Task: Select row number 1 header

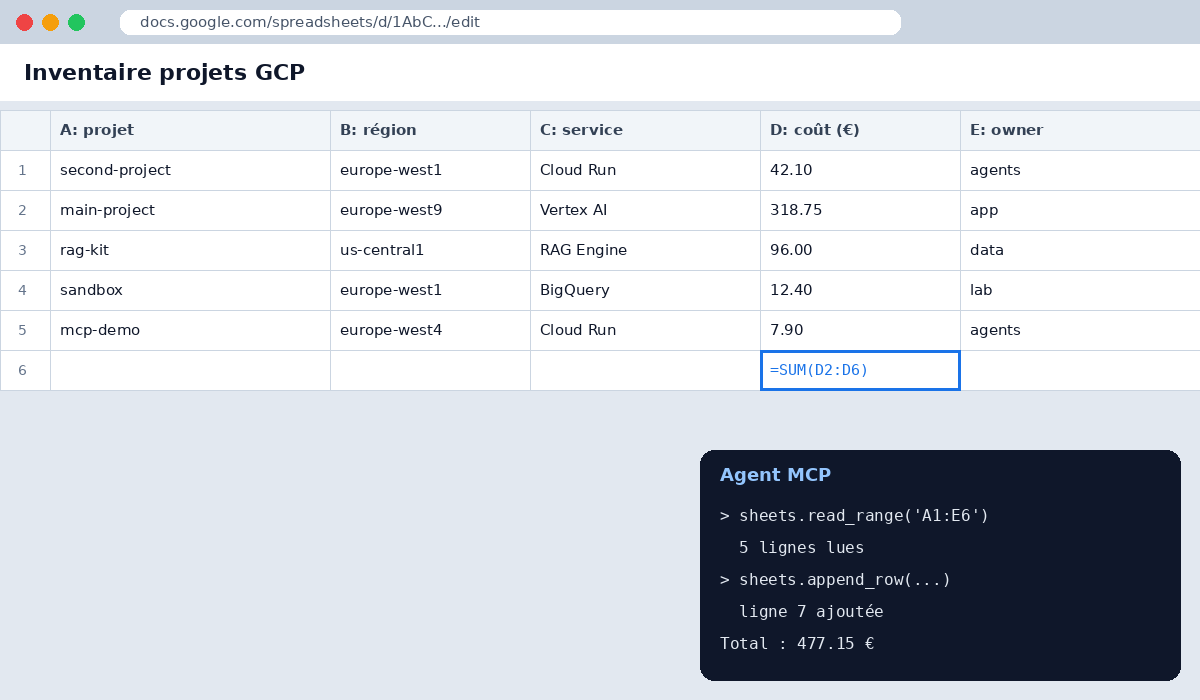Action: 25,170
